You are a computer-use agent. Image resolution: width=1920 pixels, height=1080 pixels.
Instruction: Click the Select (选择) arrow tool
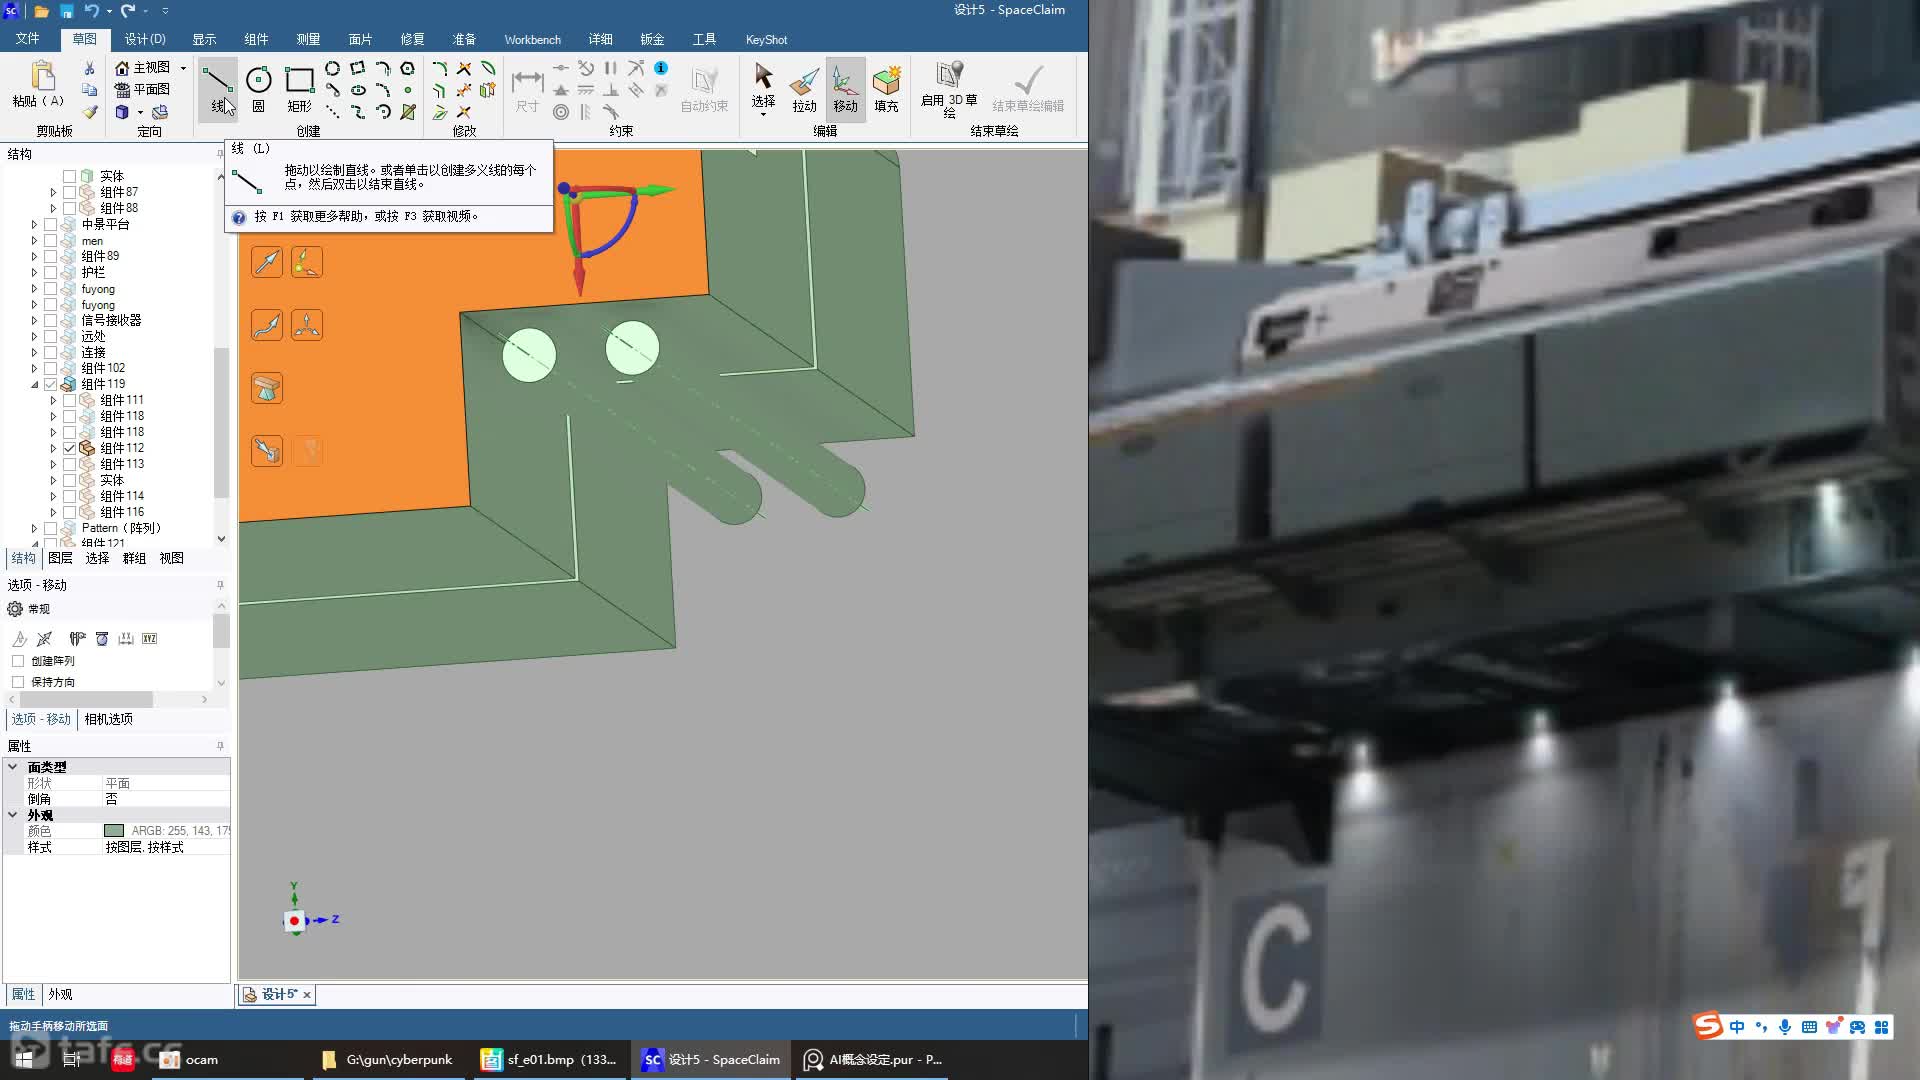(763, 85)
